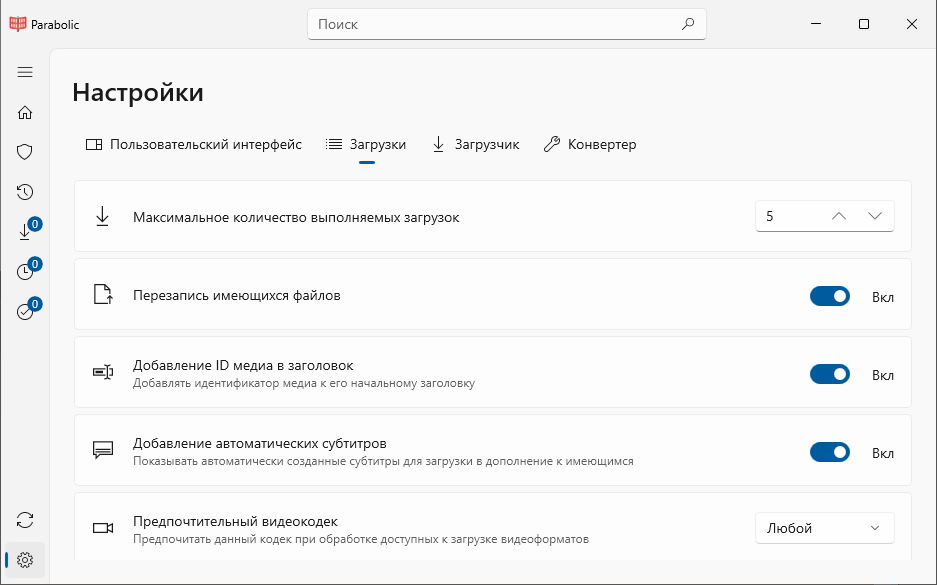The width and height of the screenshot is (937, 585).
Task: Click the update/refresh arrows icon in sidebar
Action: tap(25, 520)
